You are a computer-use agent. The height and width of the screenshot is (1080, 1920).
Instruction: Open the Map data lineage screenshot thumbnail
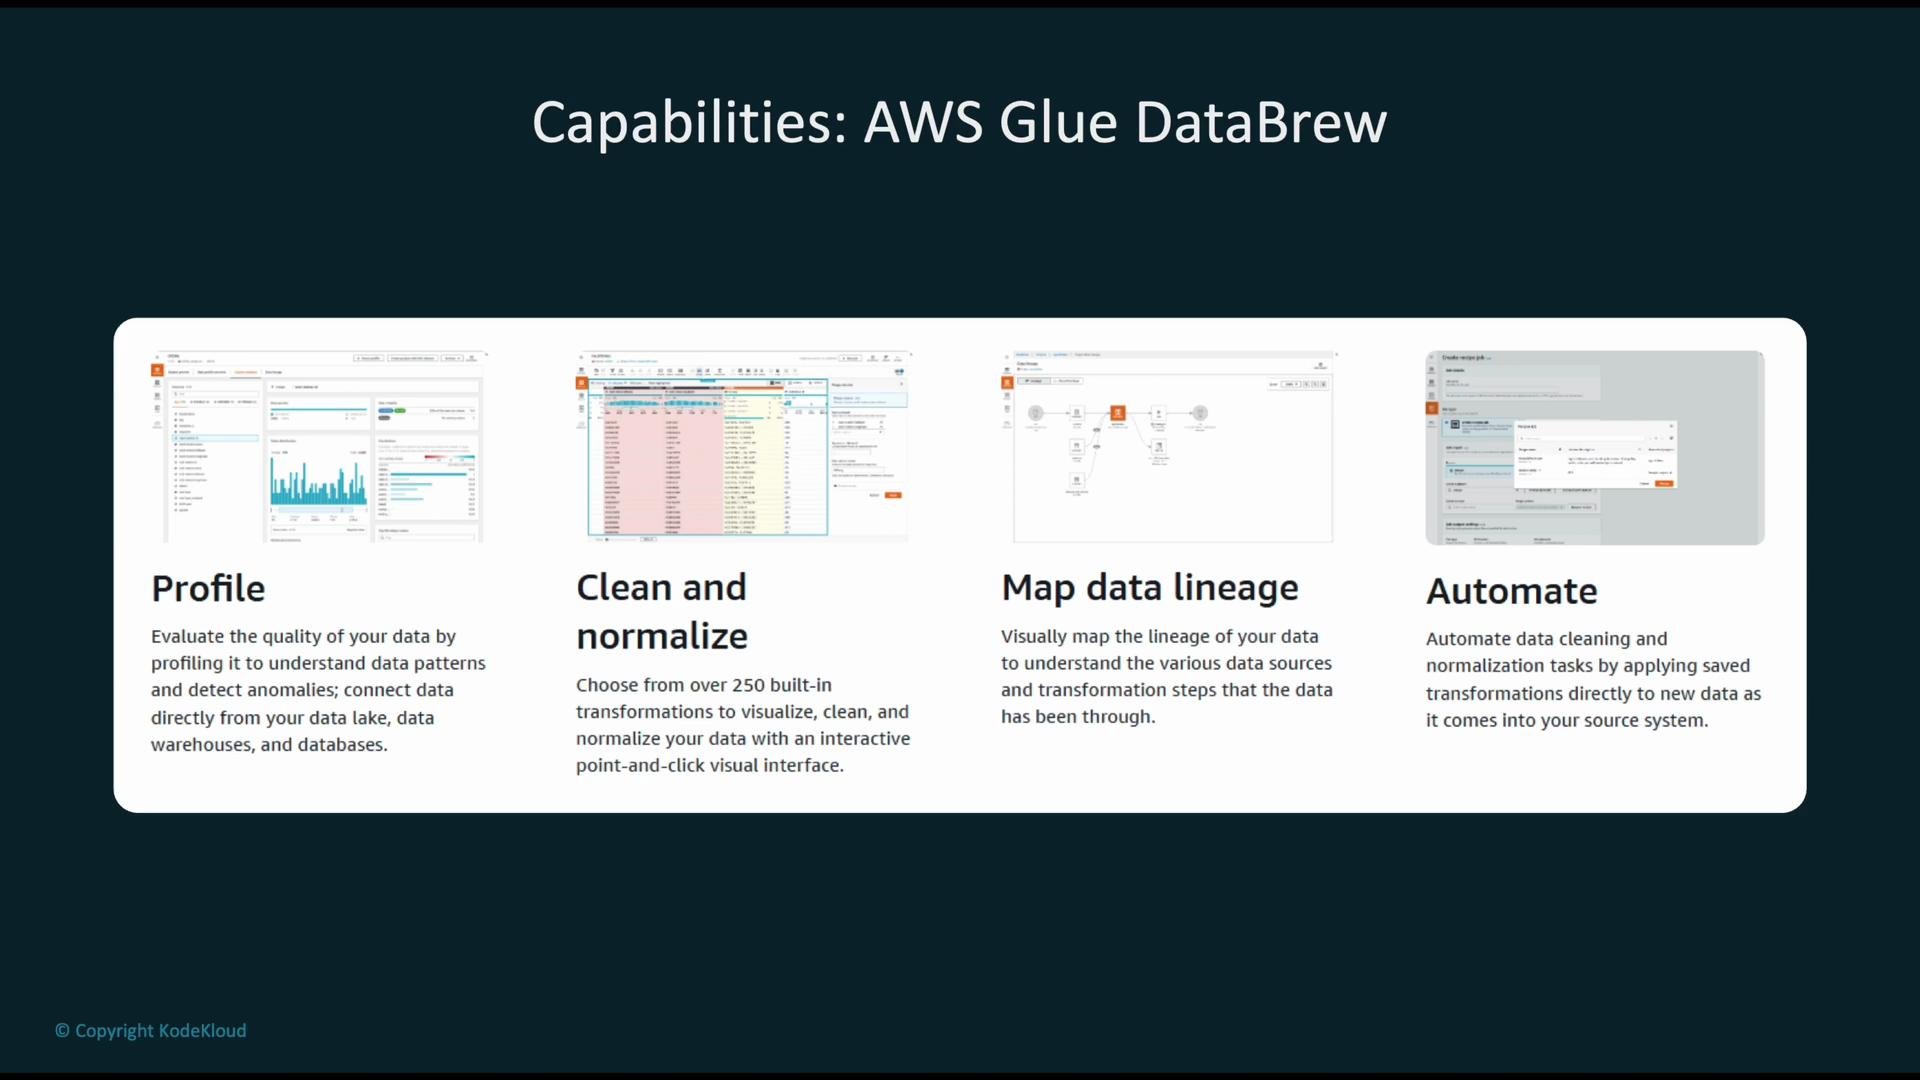[x=1169, y=447]
